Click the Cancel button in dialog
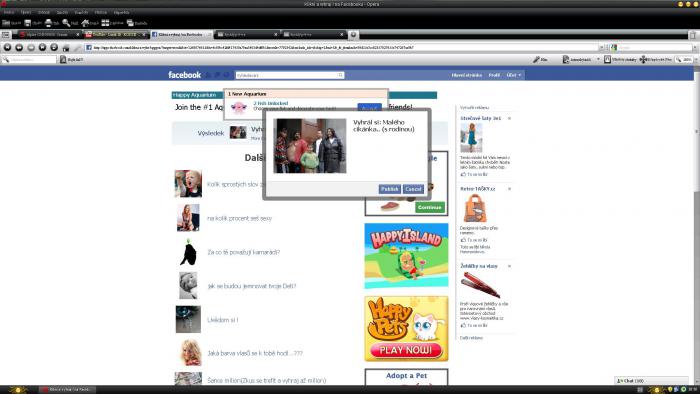The width and height of the screenshot is (700, 394). [413, 189]
